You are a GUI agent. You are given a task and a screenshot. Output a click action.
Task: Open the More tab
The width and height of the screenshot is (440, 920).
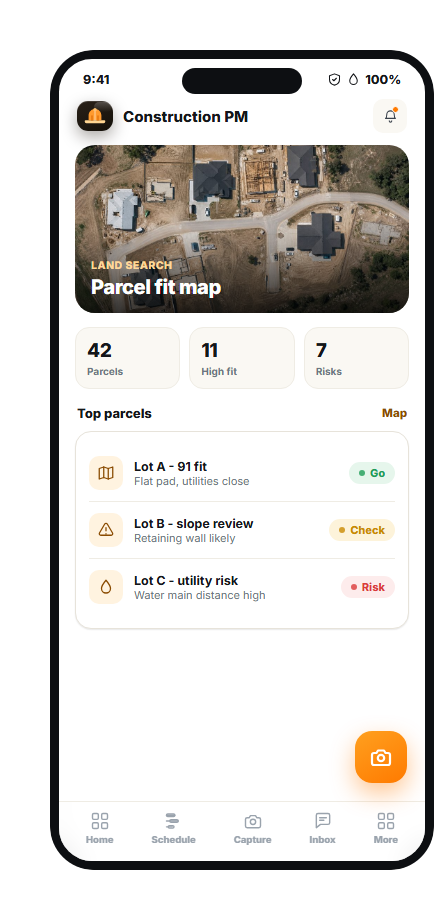pyautogui.click(x=385, y=828)
